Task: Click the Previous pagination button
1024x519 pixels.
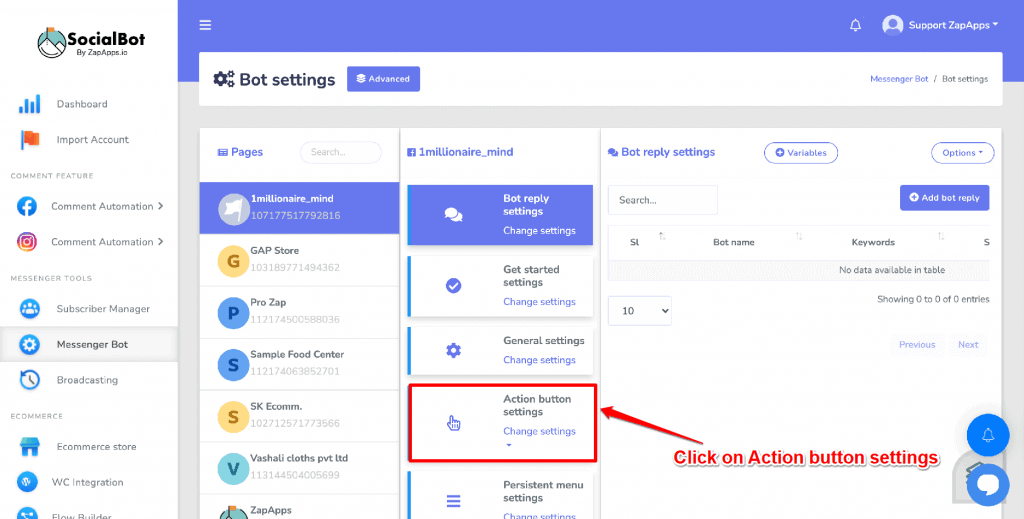Action: [917, 345]
